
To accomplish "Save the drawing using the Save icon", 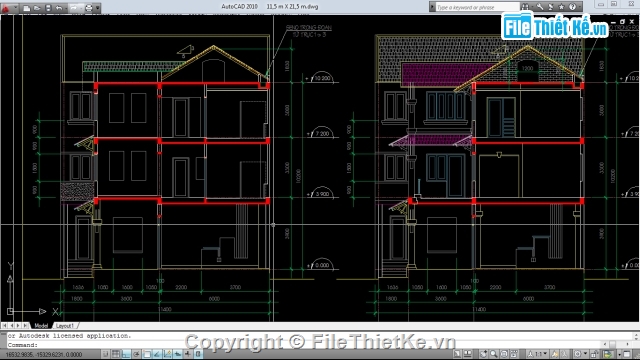I will [x=48, y=8].
